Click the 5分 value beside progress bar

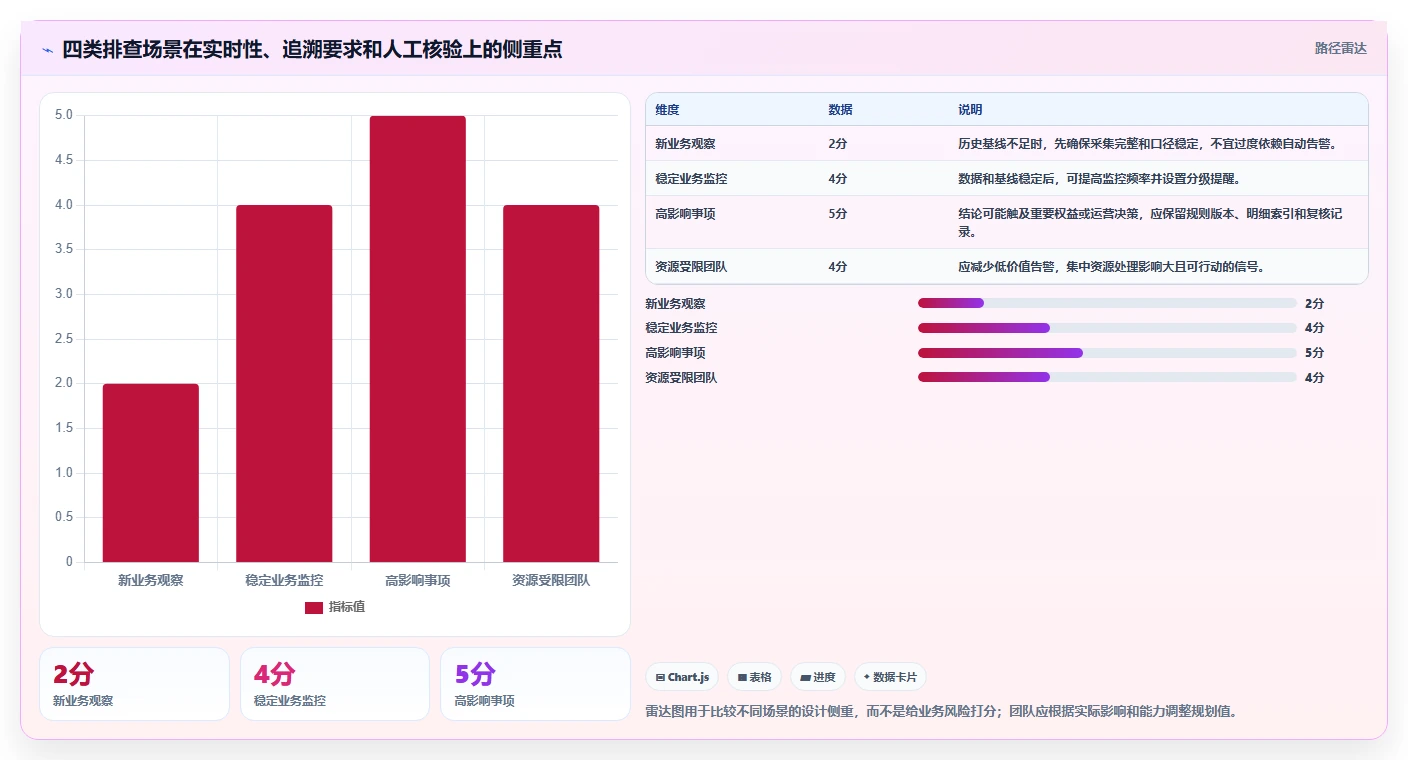[1314, 353]
